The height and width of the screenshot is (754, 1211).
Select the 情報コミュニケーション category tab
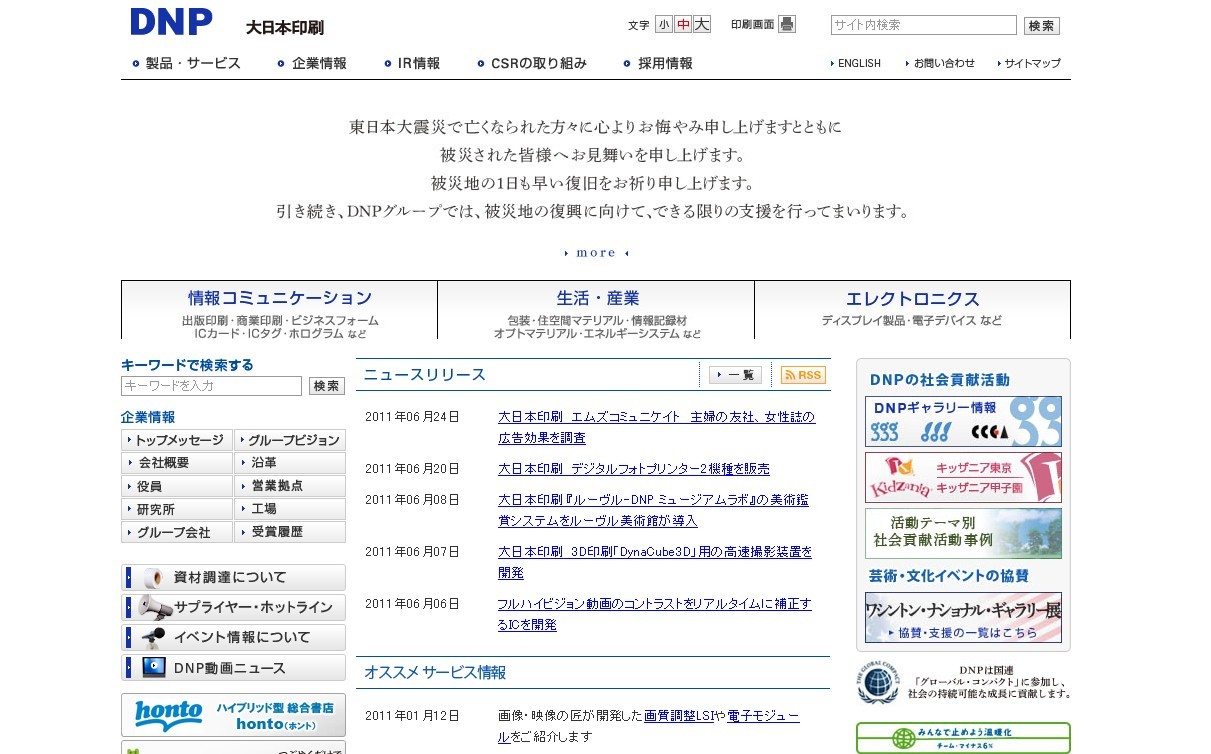tap(279, 310)
